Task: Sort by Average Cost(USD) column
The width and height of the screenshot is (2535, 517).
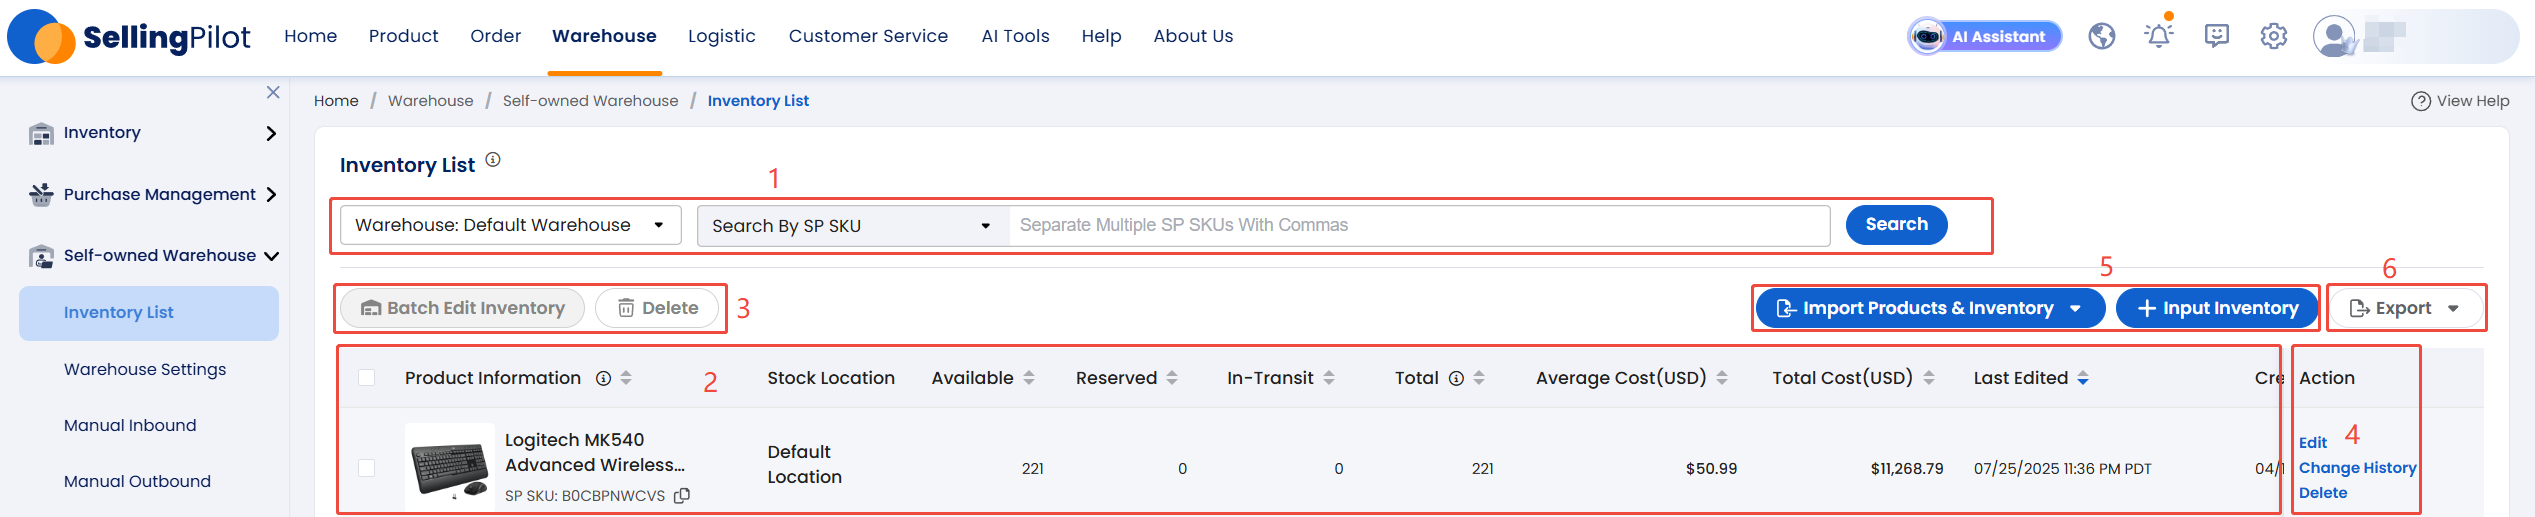Action: tap(1722, 378)
